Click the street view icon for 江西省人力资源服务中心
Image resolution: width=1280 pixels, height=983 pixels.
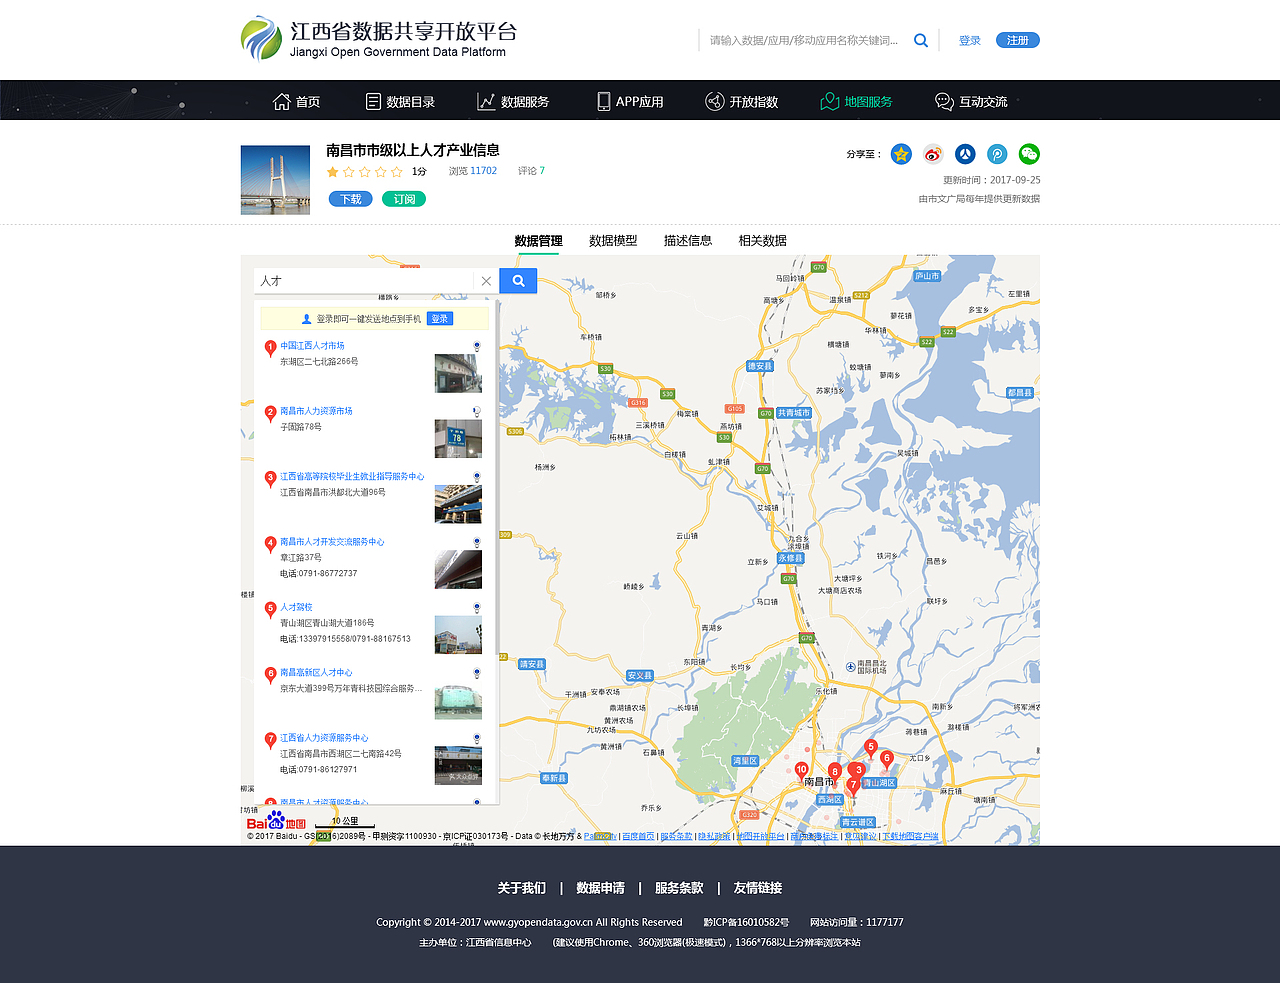477,738
